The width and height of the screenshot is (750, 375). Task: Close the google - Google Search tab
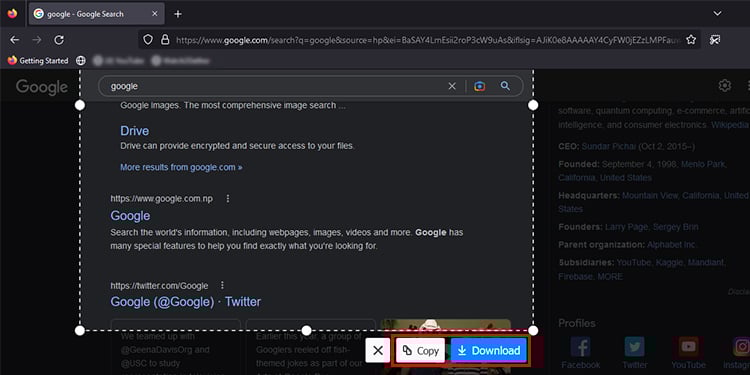[154, 14]
